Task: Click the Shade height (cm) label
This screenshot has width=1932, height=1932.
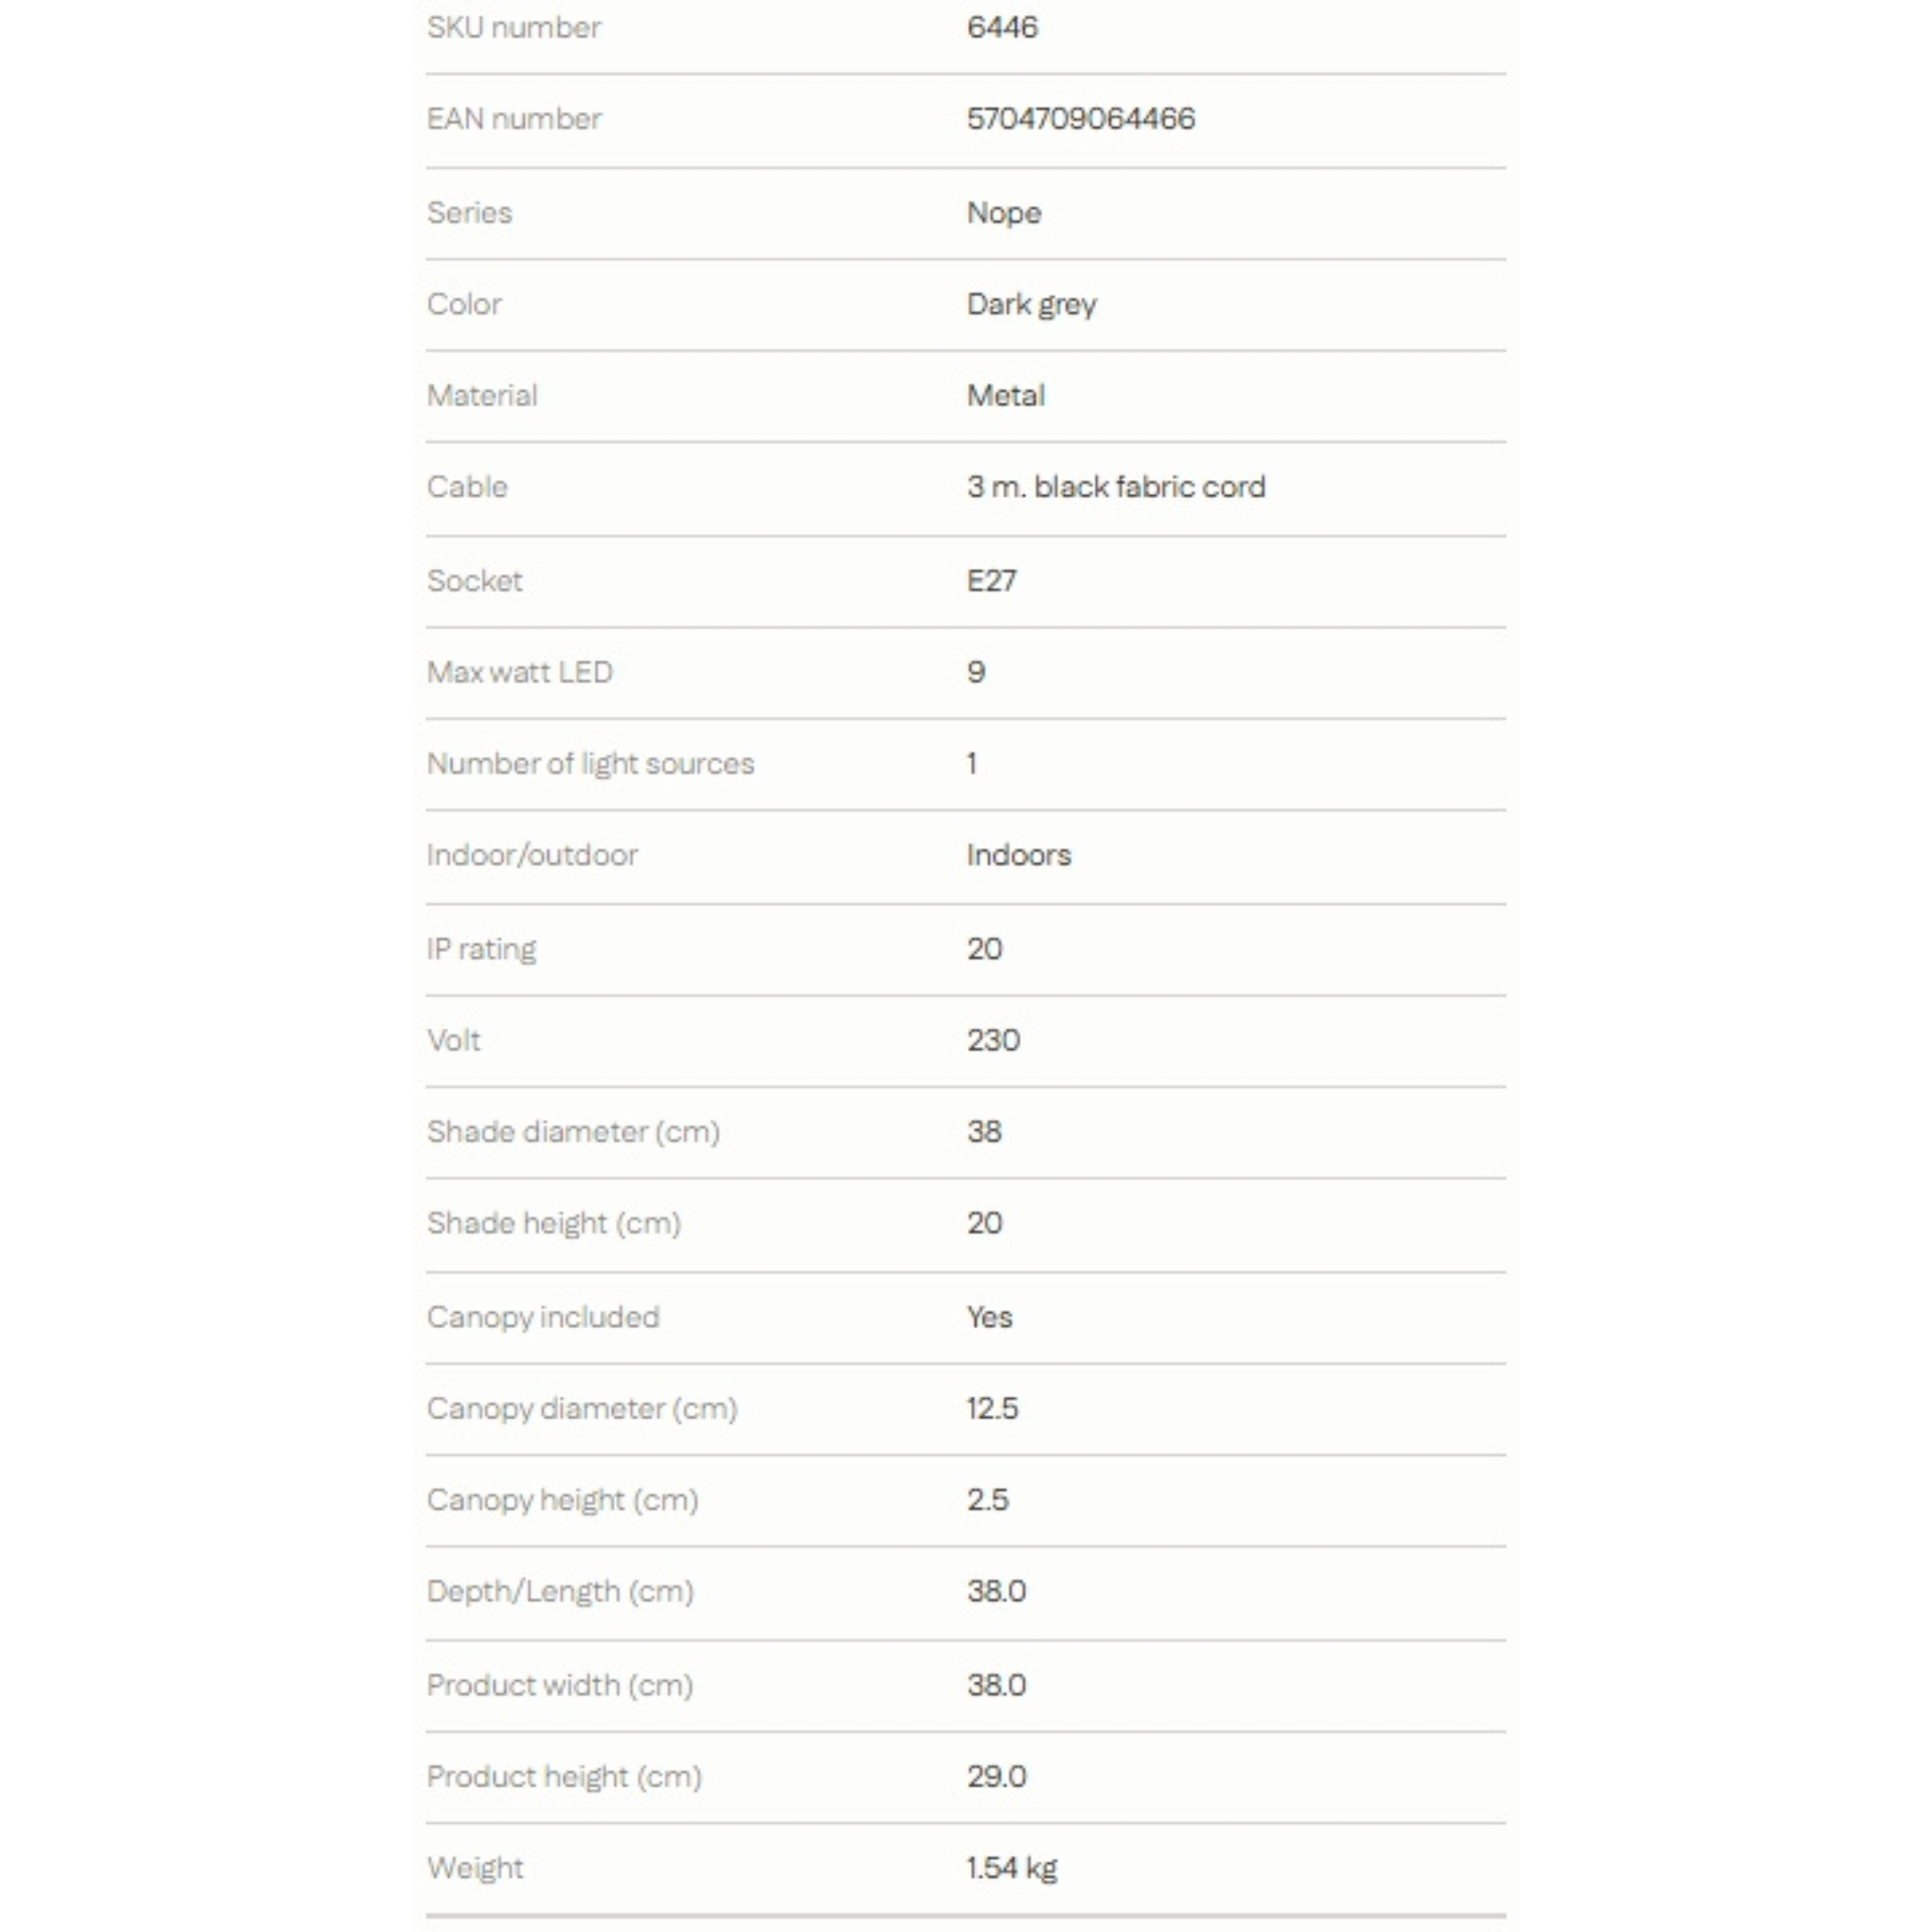Action: 553,1223
